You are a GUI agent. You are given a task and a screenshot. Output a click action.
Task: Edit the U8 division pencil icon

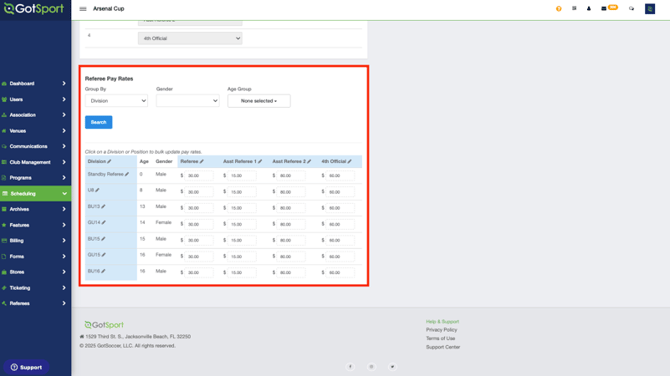(x=97, y=190)
